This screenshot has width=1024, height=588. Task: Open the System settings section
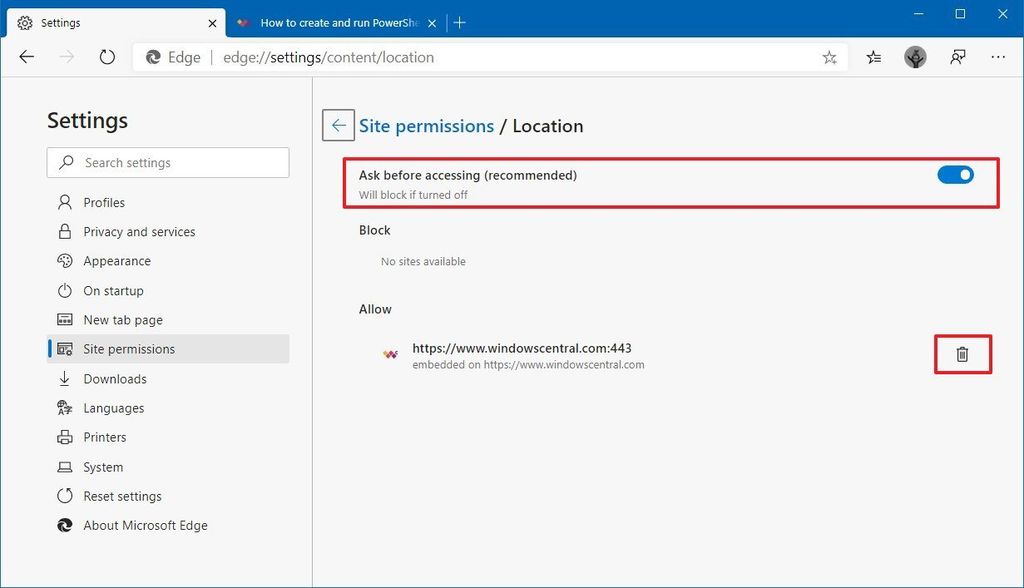pos(101,466)
